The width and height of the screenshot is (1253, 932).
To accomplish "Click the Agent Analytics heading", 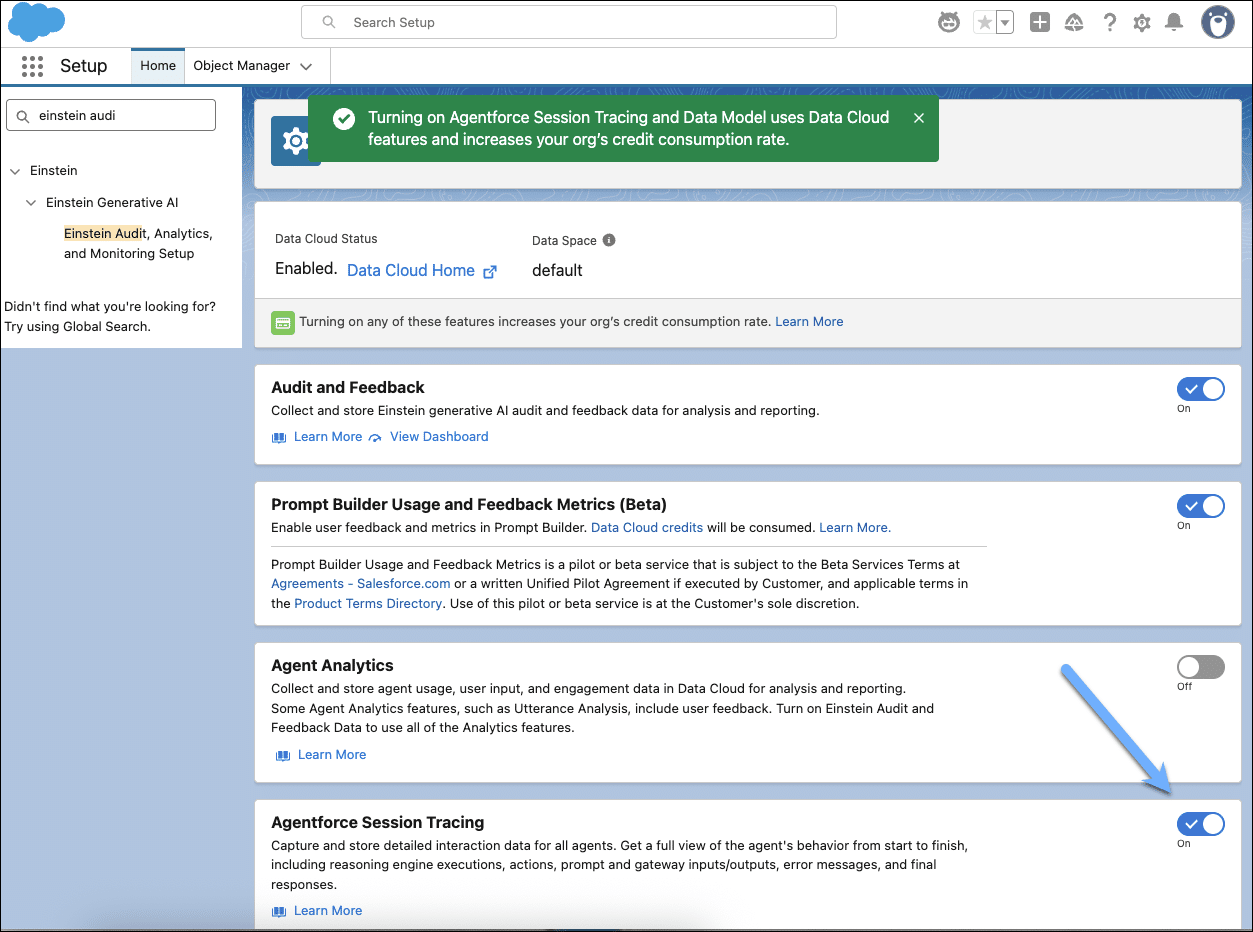I will 332,666.
